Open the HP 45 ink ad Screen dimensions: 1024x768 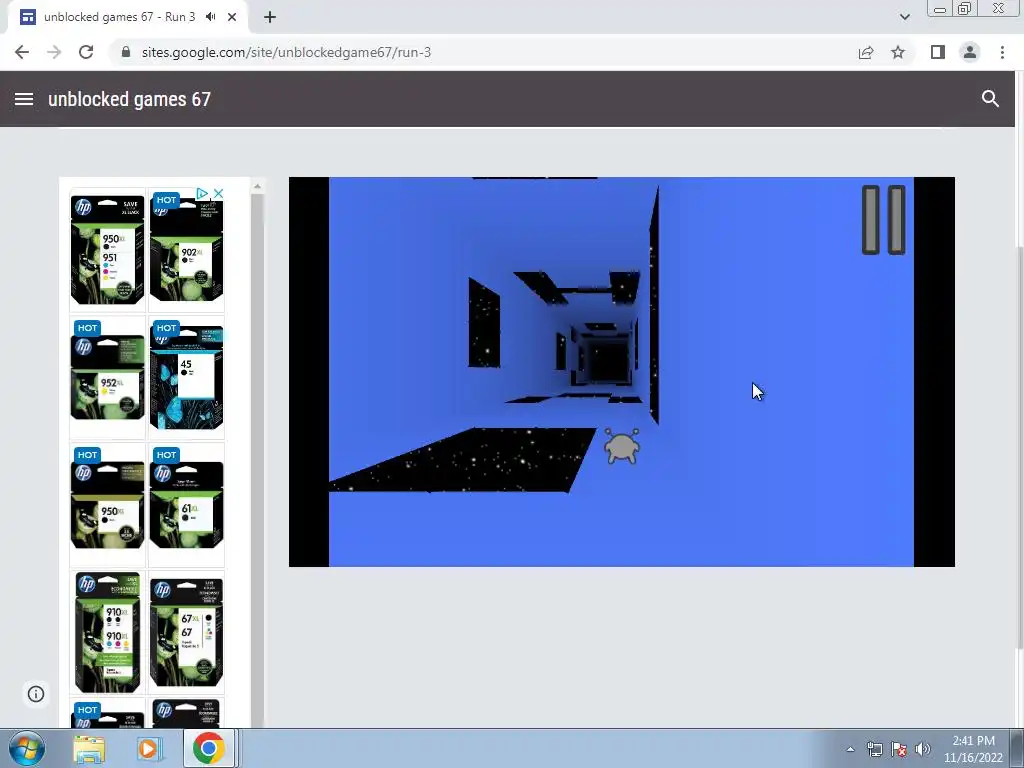(x=187, y=377)
